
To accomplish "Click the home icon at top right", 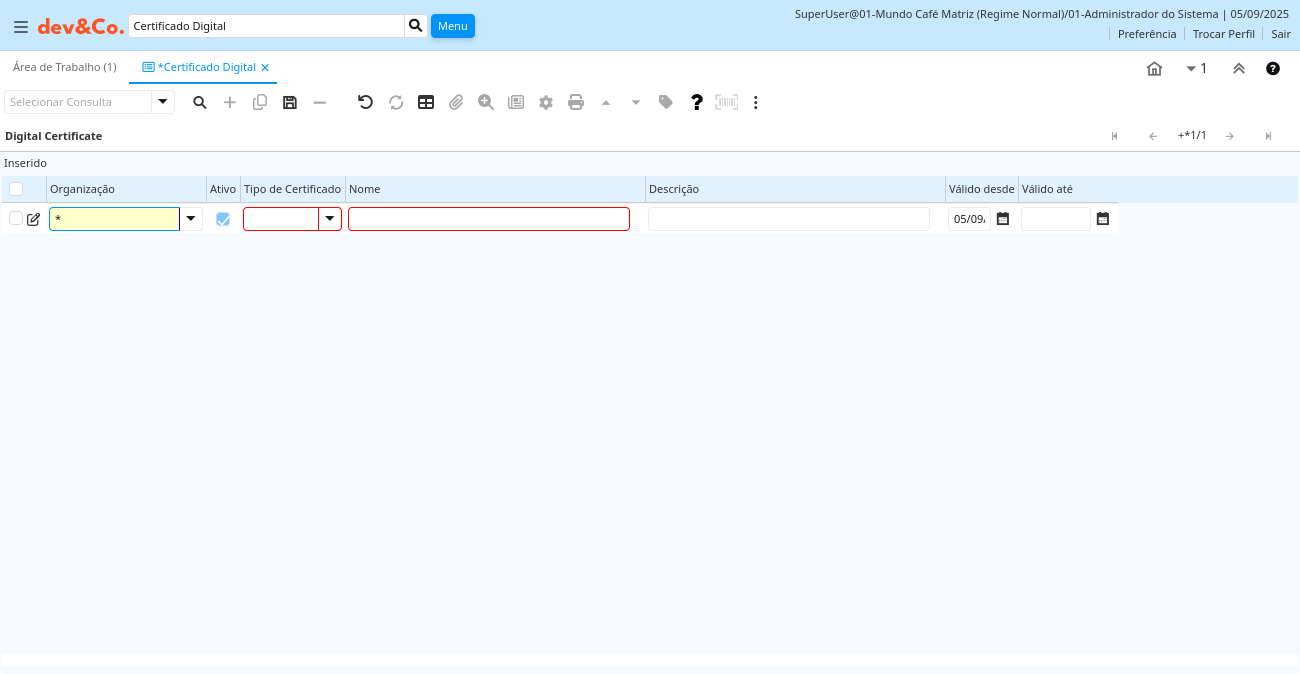I will [x=1154, y=69].
